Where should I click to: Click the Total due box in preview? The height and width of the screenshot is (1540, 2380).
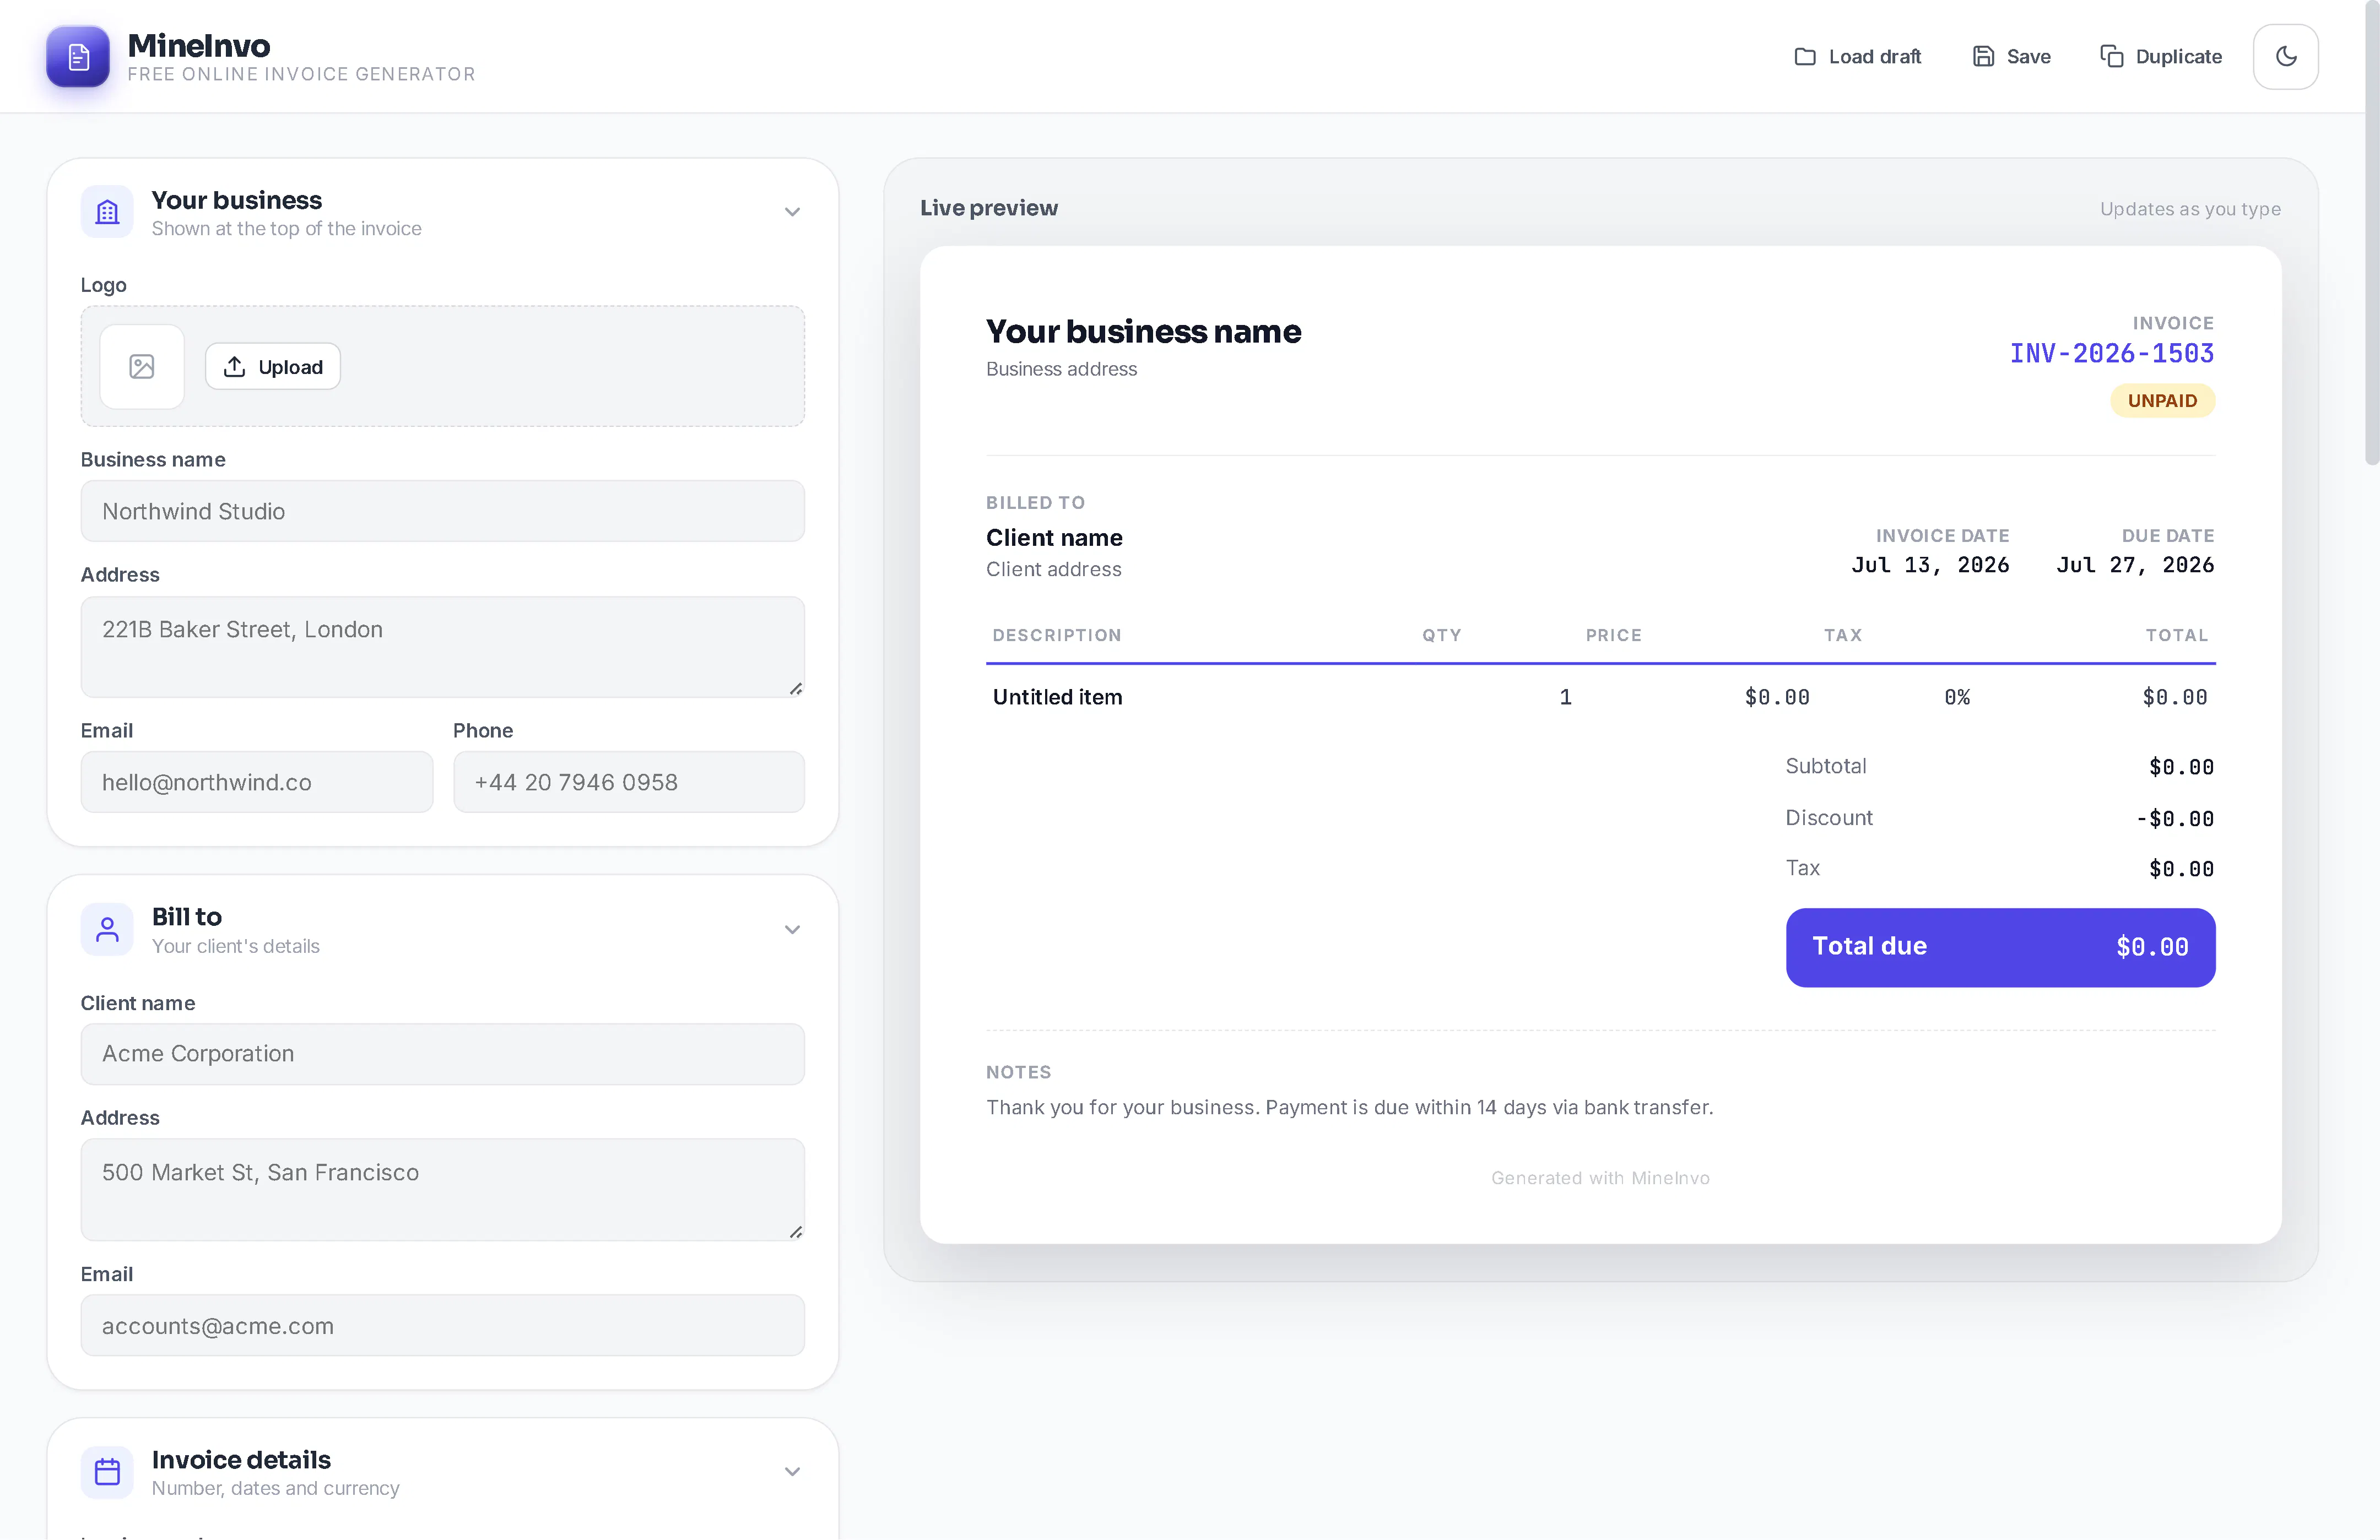2000,947
